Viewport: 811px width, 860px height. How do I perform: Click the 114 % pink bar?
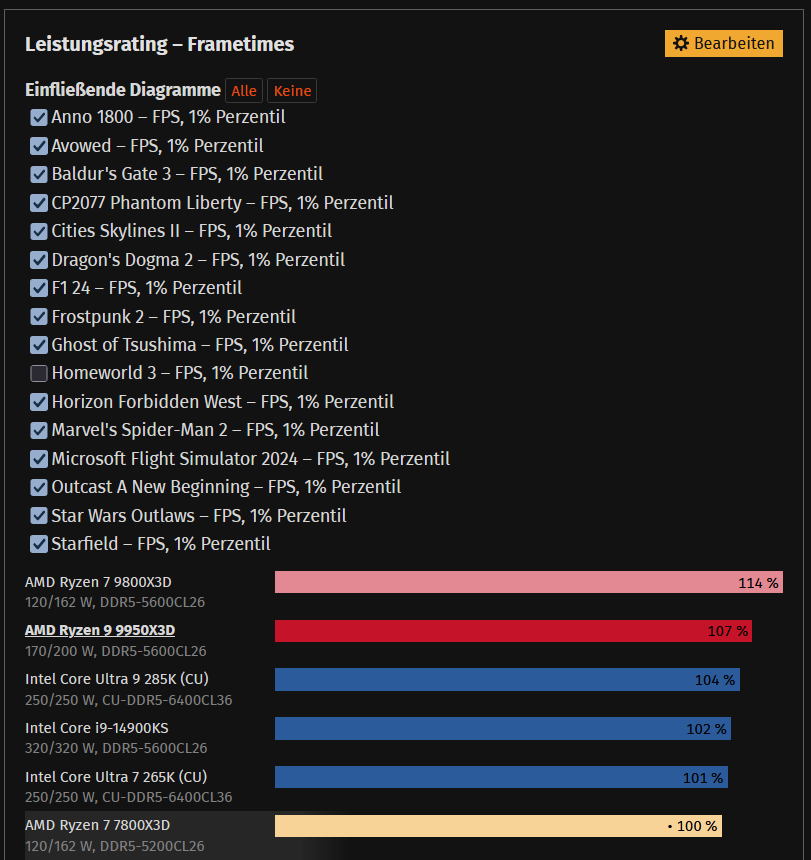[529, 582]
